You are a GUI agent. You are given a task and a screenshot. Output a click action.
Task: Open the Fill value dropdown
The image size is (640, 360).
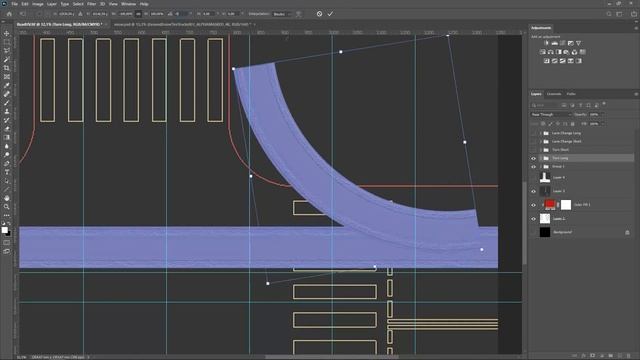click(x=602, y=124)
